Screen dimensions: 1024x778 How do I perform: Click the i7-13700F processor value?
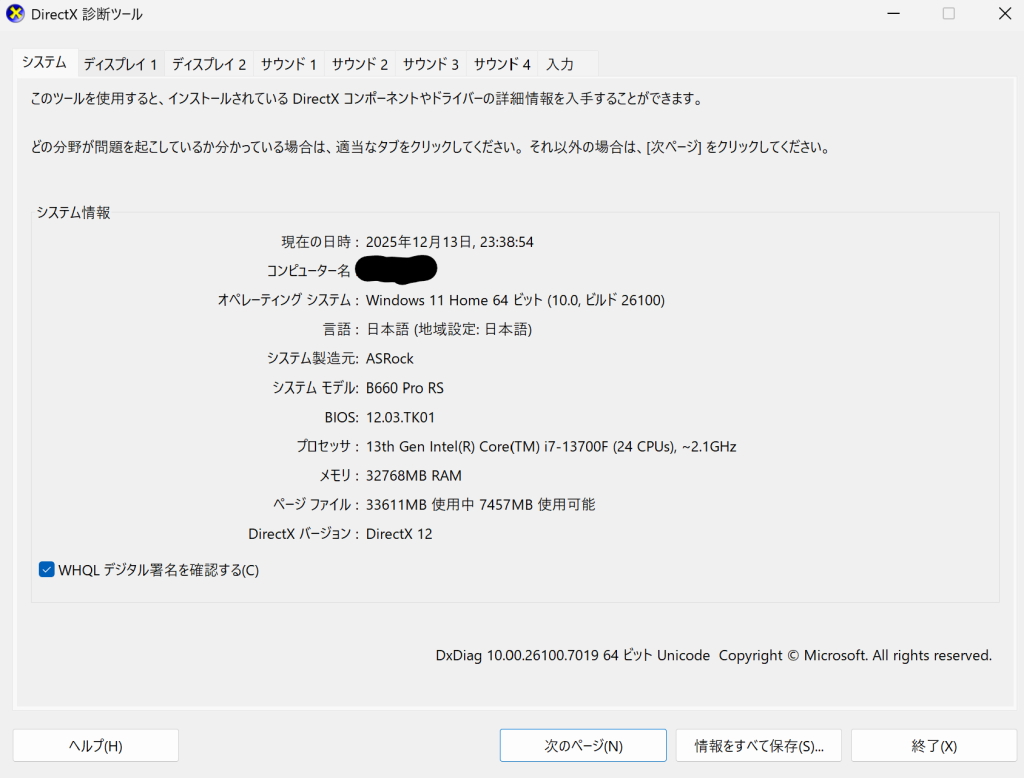[551, 446]
